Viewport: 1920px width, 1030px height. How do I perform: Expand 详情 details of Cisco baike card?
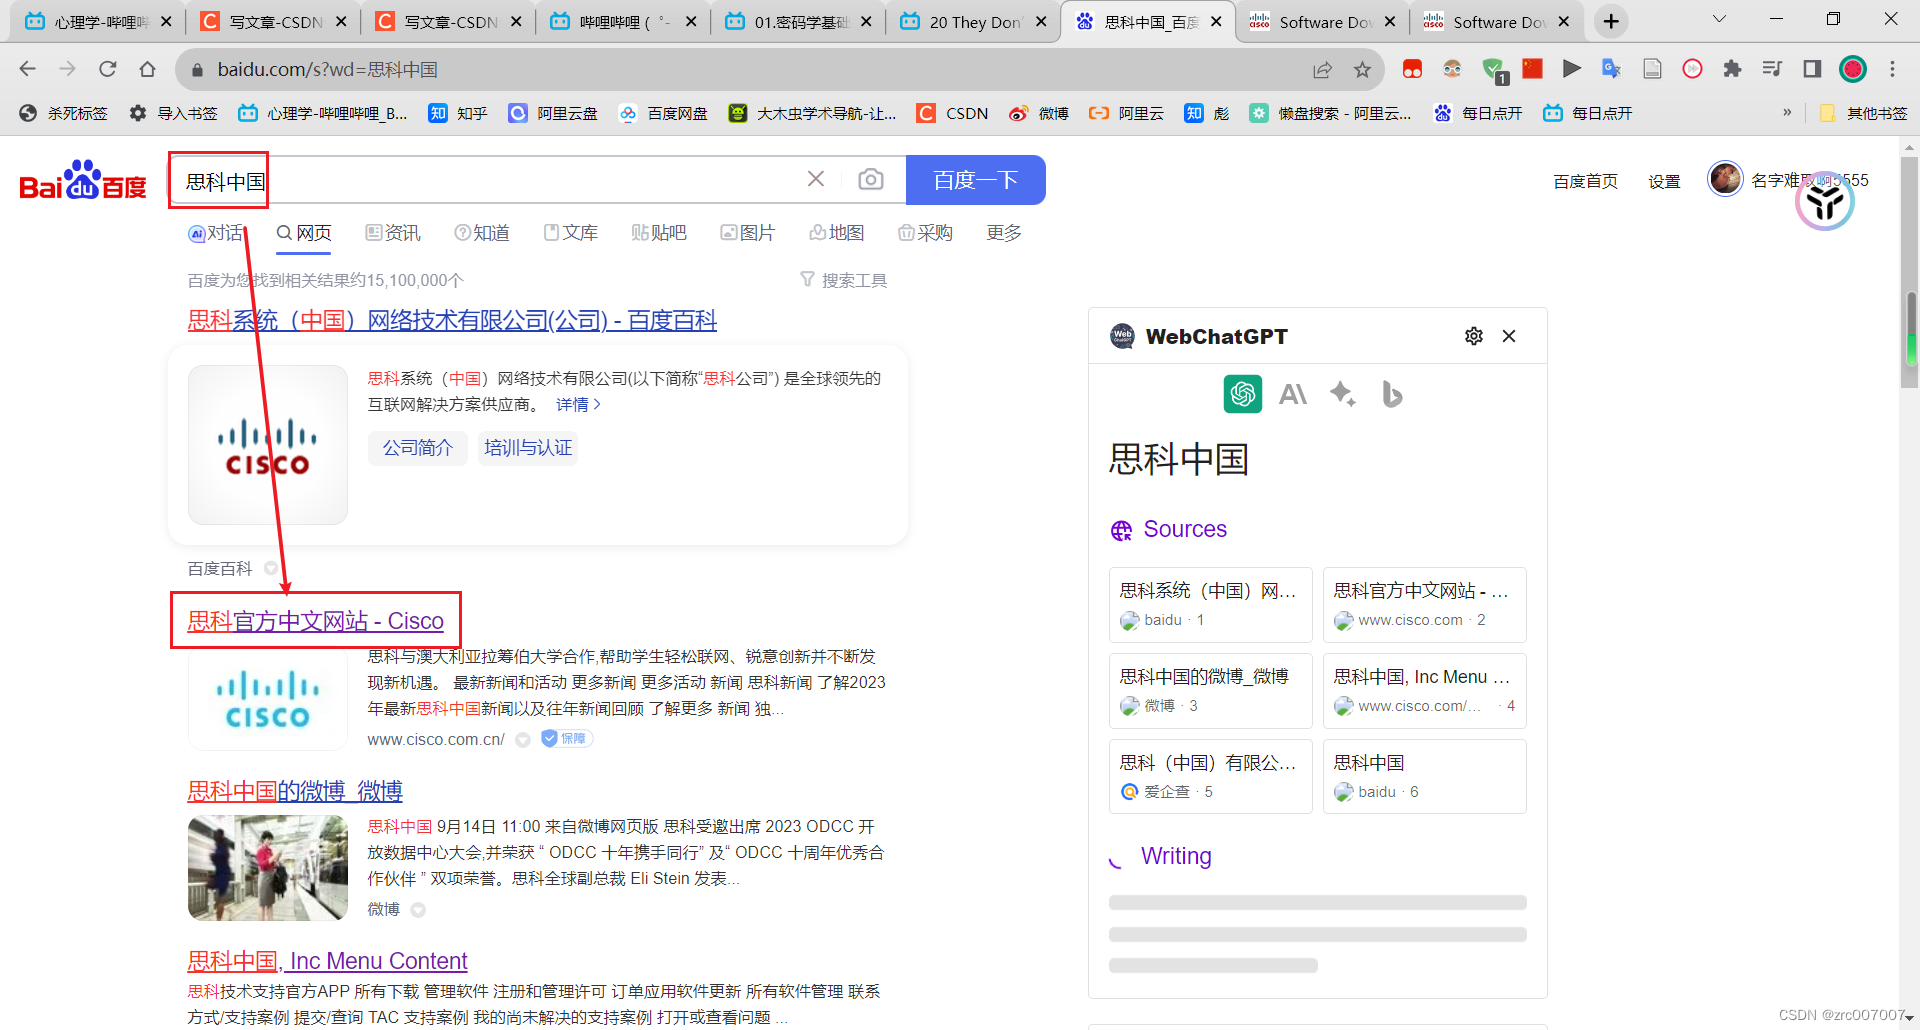click(x=578, y=404)
